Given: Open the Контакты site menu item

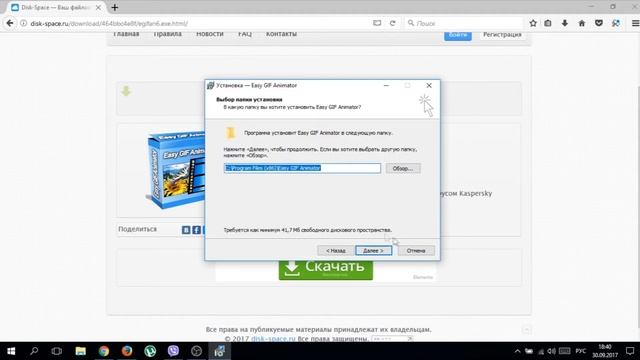Looking at the screenshot, I should pos(281,34).
